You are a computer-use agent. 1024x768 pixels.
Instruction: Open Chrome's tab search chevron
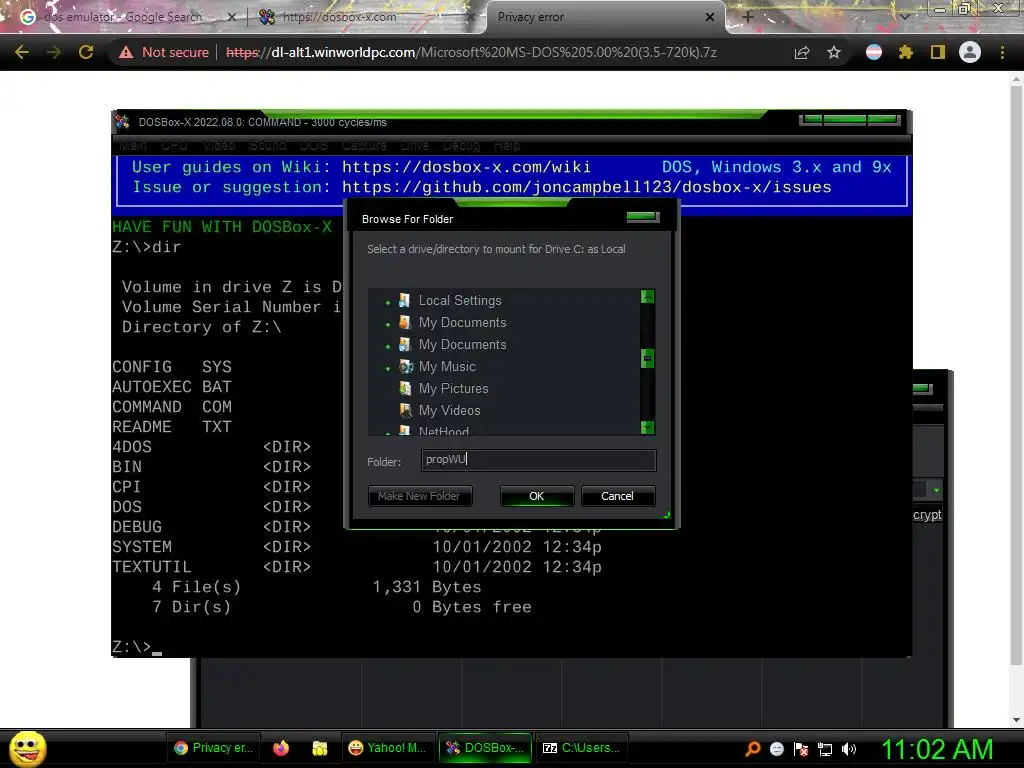click(x=905, y=16)
